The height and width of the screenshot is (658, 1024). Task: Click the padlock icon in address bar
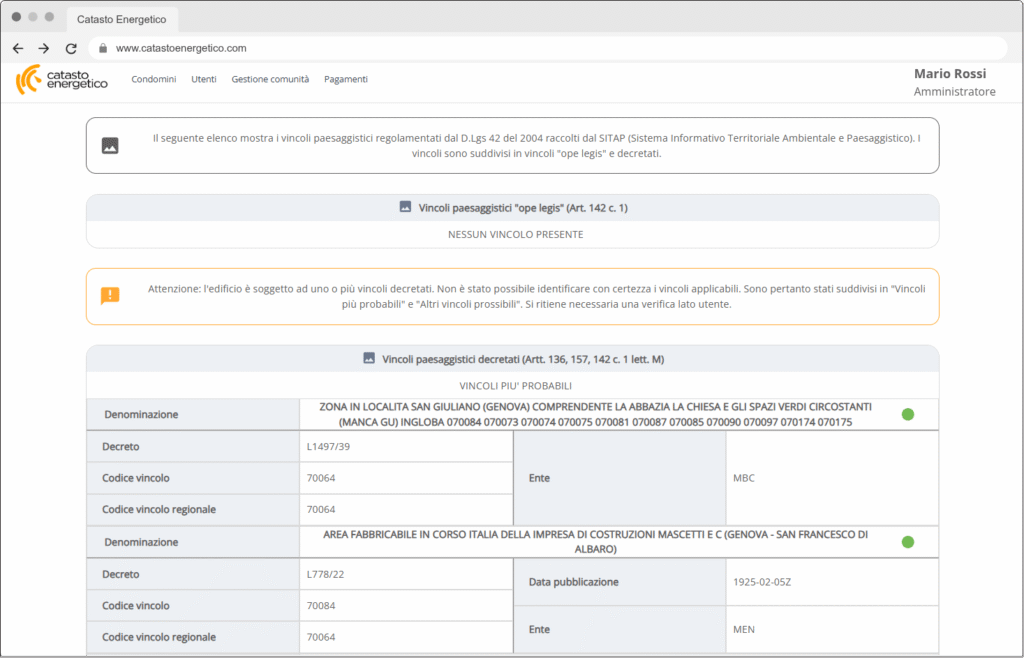102,48
